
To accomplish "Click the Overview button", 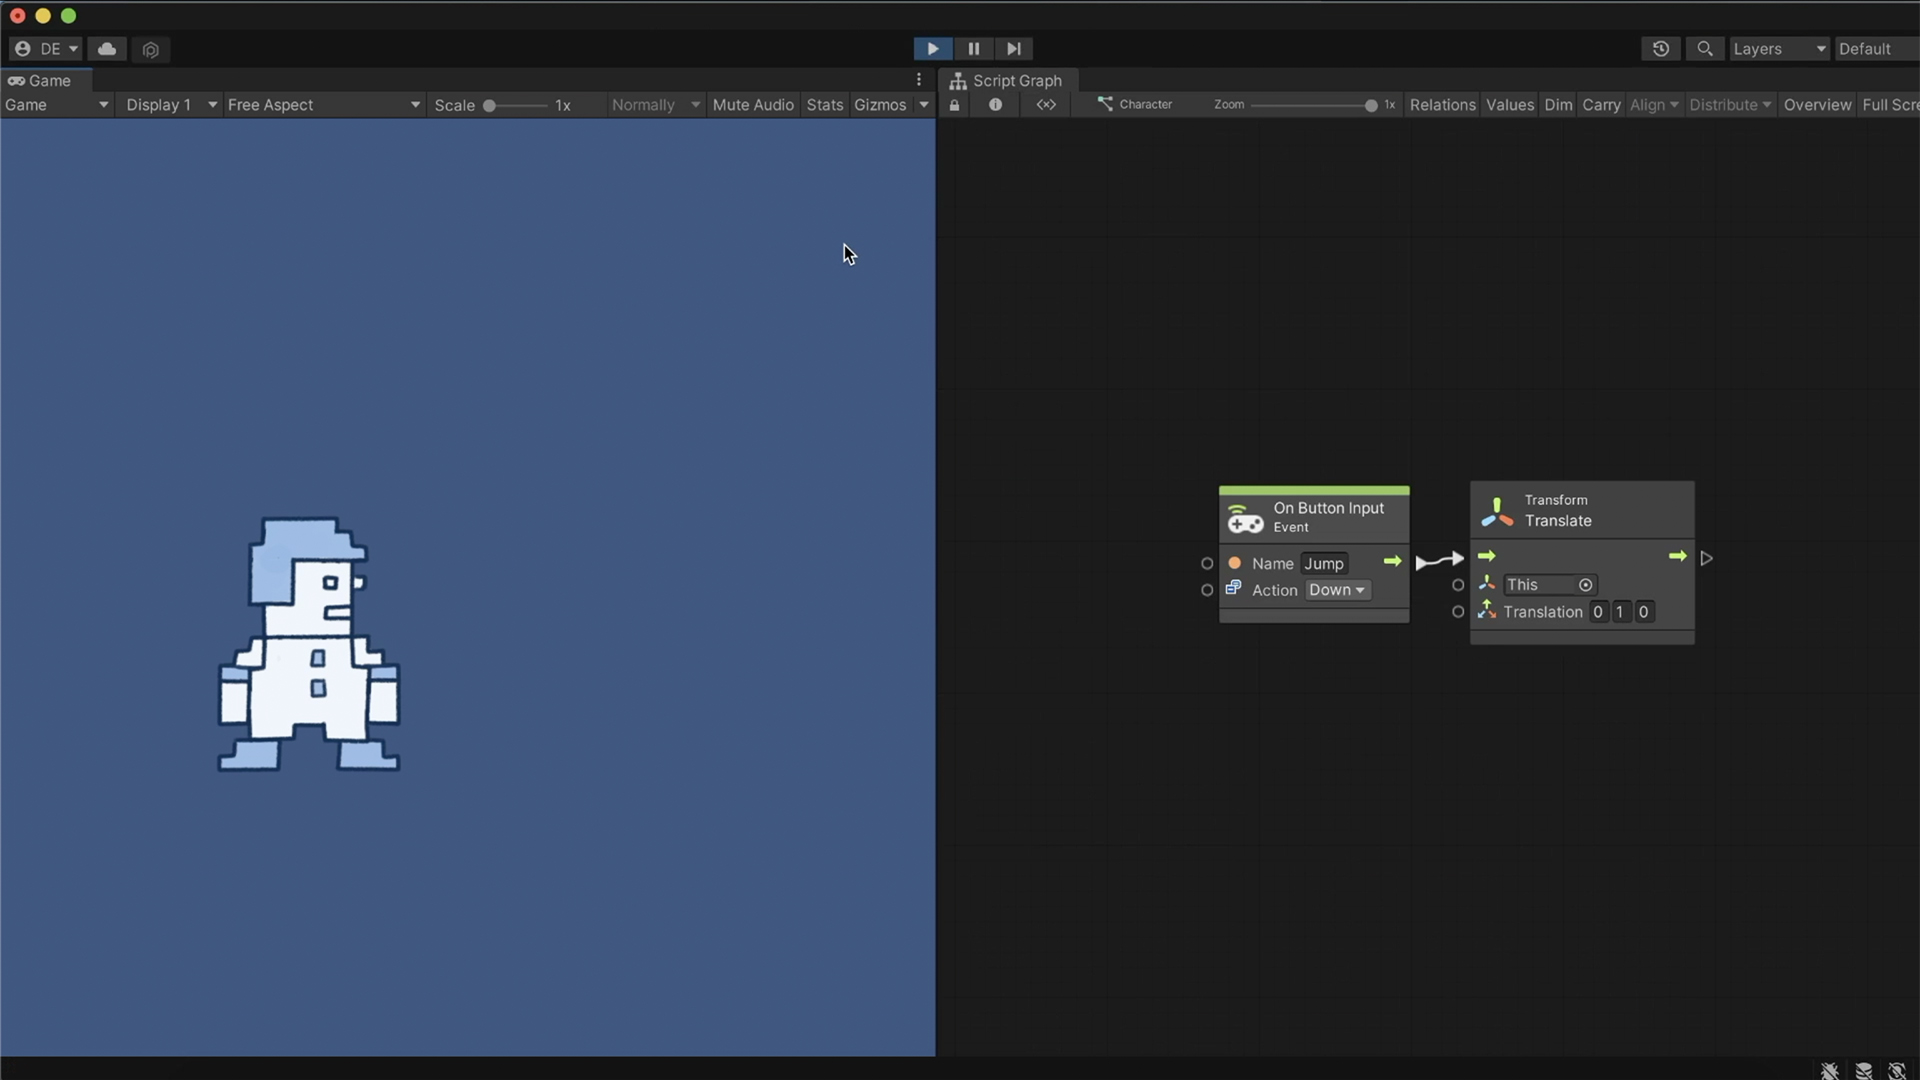I will 1817,104.
